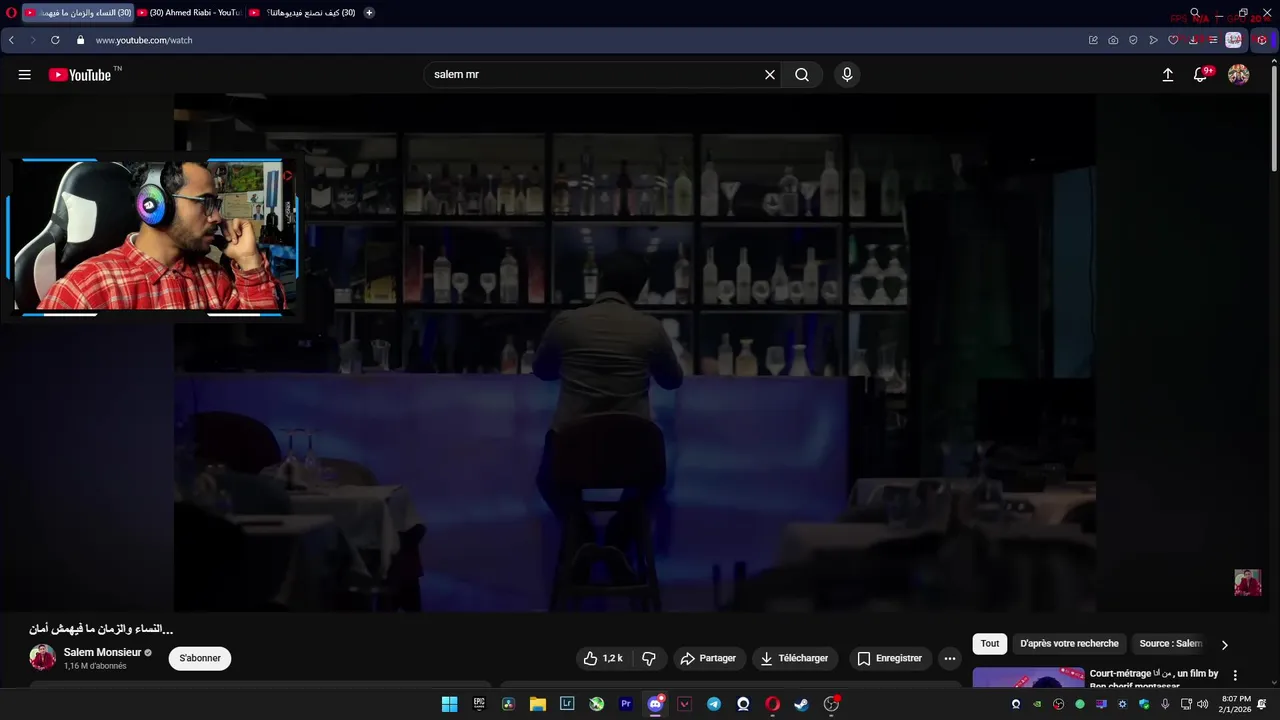The image size is (1280, 720).
Task: Open the notifications bell
Action: [x=1200, y=75]
